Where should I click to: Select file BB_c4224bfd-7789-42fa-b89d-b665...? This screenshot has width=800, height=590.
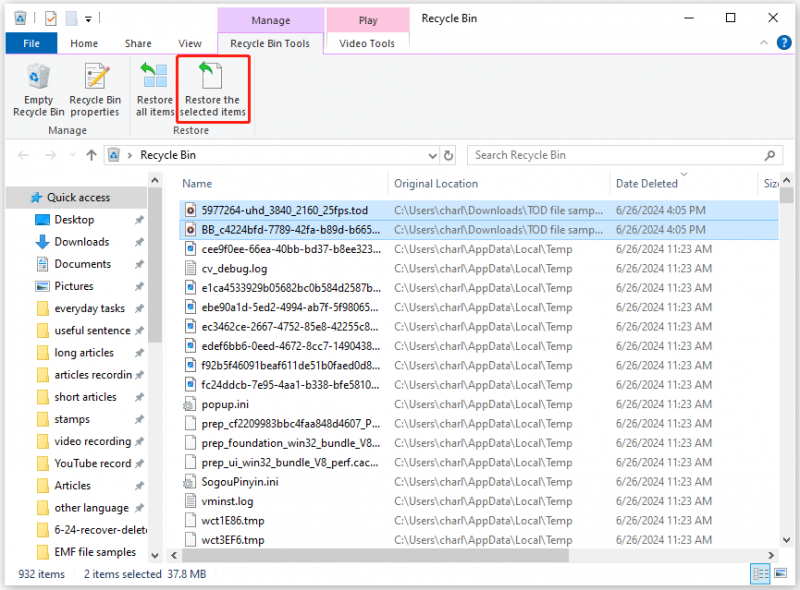click(479, 230)
